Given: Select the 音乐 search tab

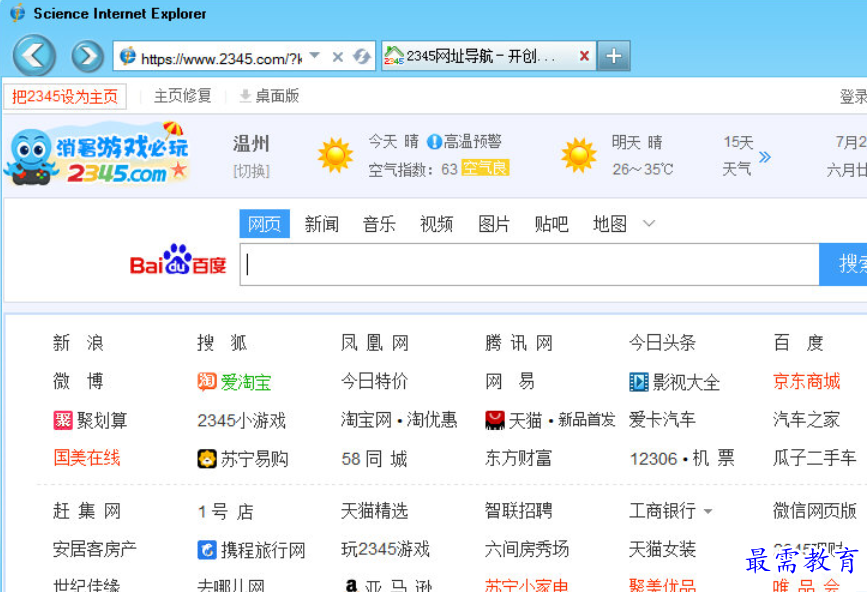Looking at the screenshot, I should point(379,224).
